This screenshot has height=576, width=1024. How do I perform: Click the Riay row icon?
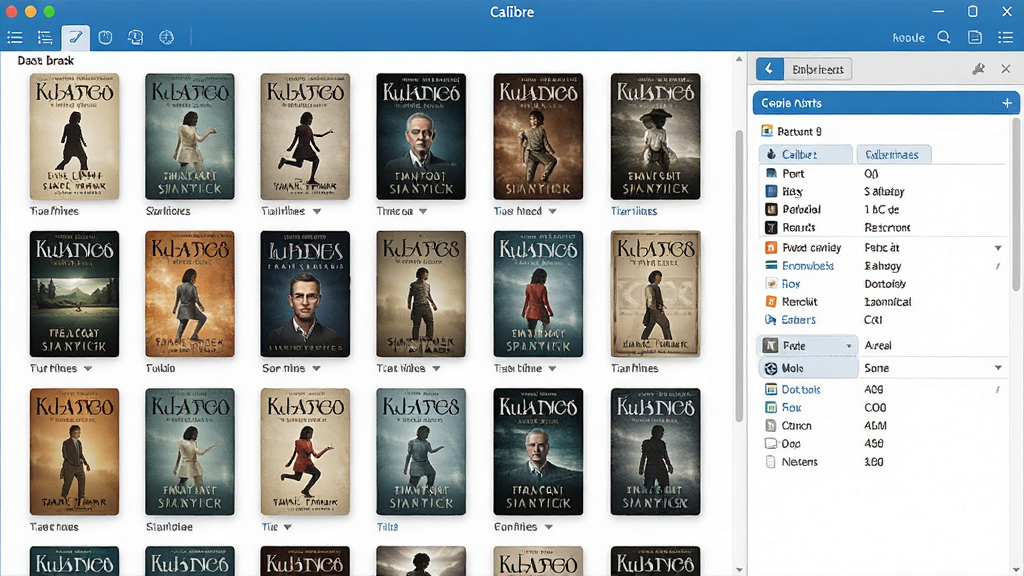[771, 191]
